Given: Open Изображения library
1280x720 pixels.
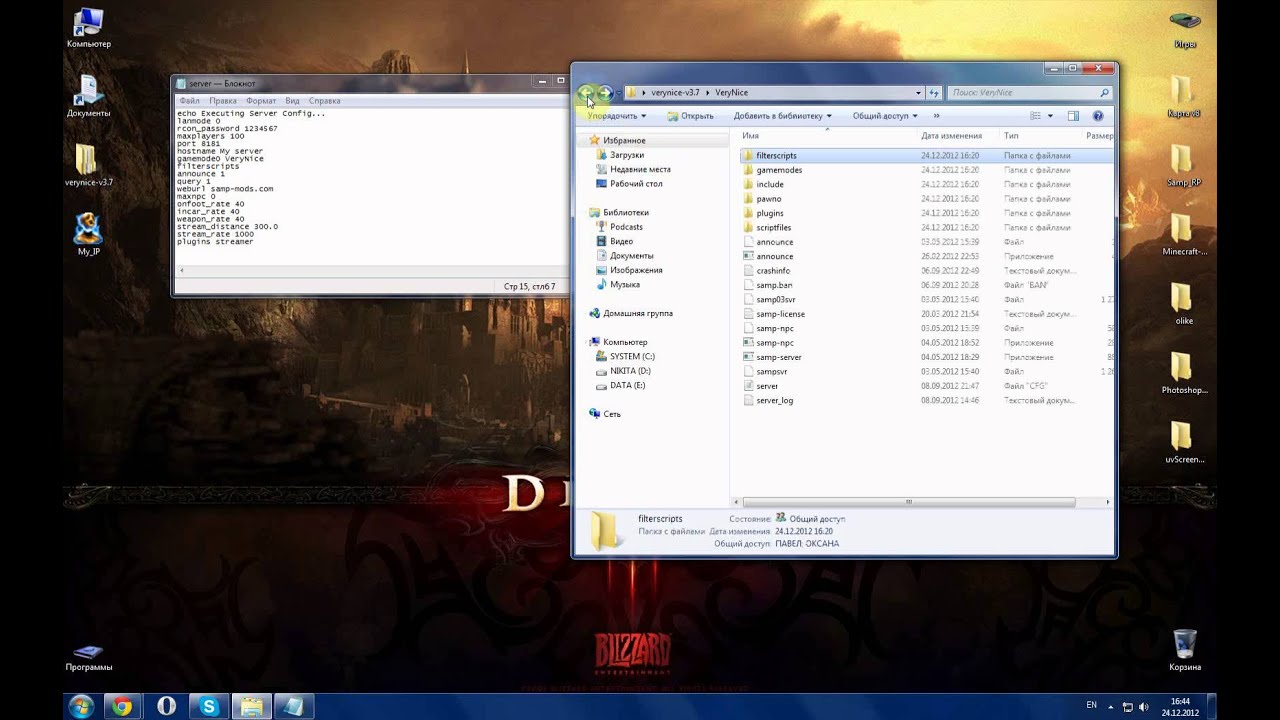Looking at the screenshot, I should [636, 270].
